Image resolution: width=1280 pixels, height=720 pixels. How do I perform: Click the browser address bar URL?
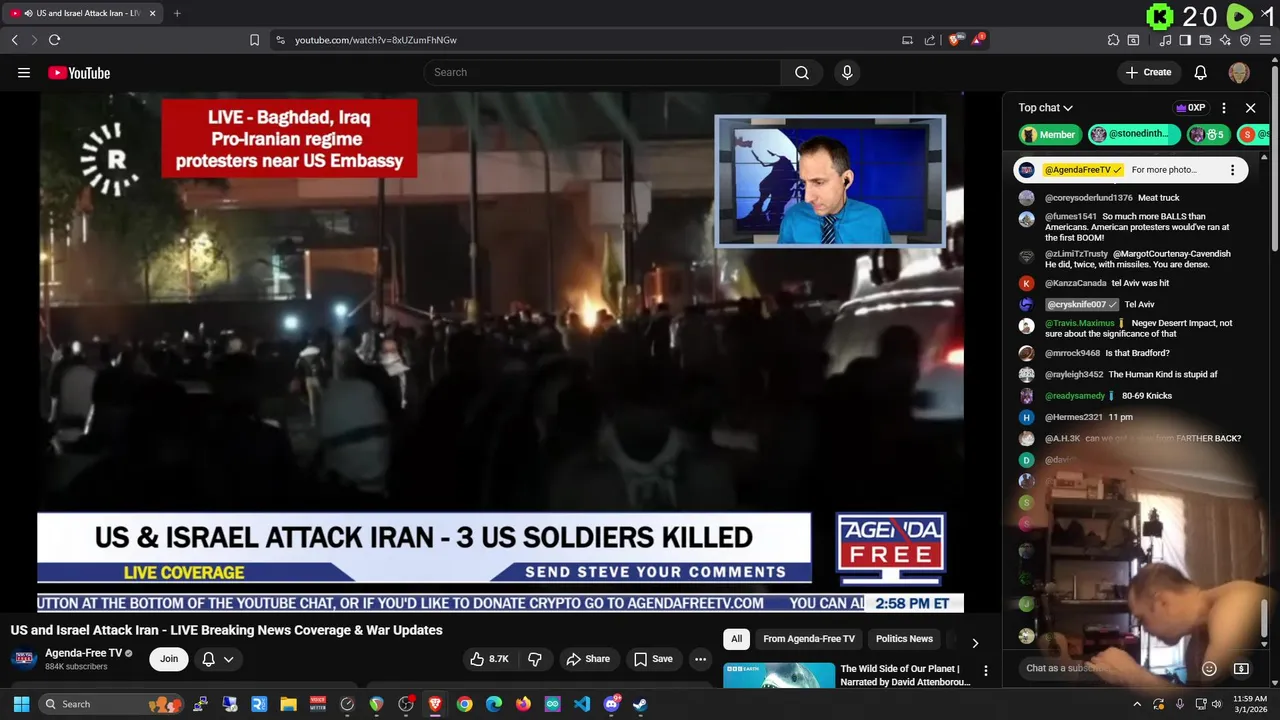pos(376,40)
